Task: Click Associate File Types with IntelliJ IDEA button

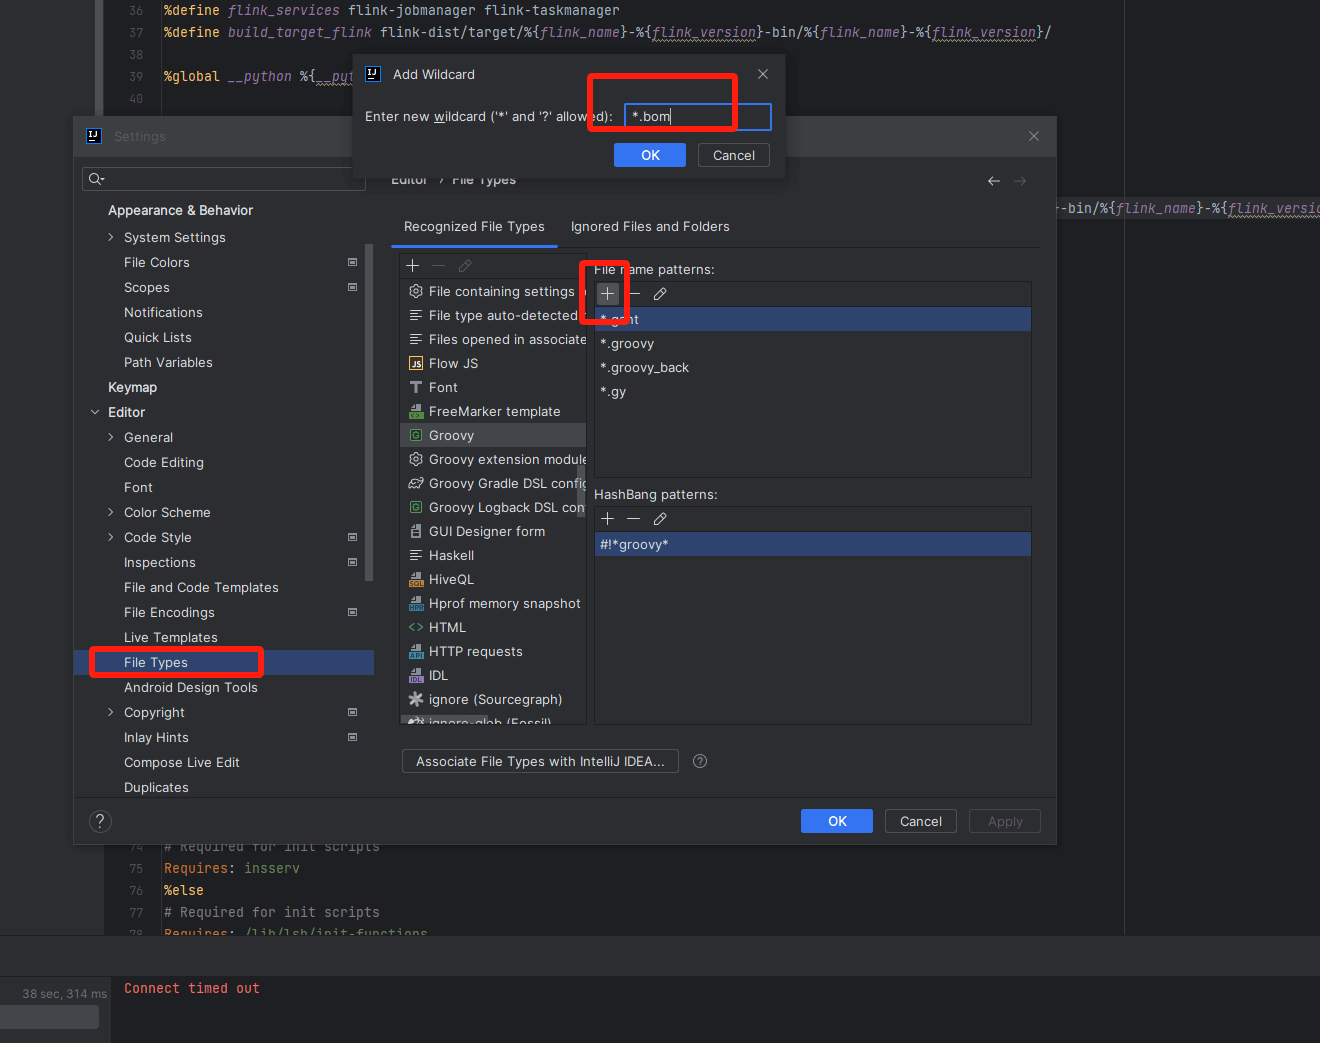Action: 540,761
